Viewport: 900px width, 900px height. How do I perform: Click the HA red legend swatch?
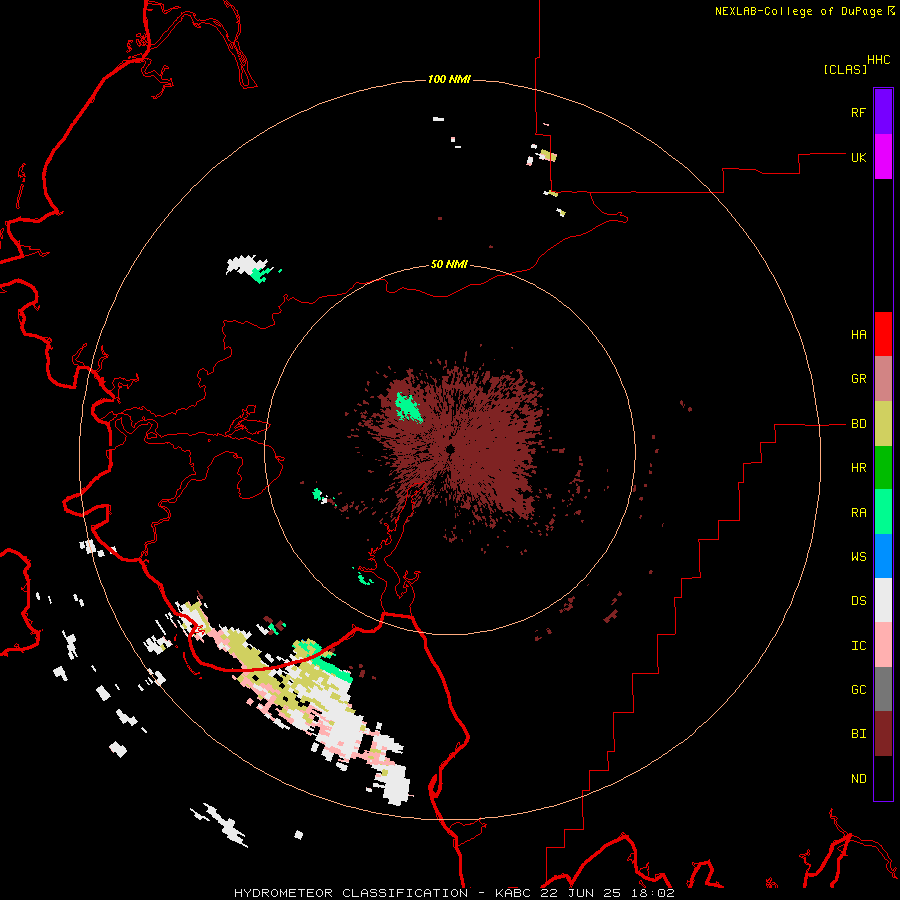point(883,334)
